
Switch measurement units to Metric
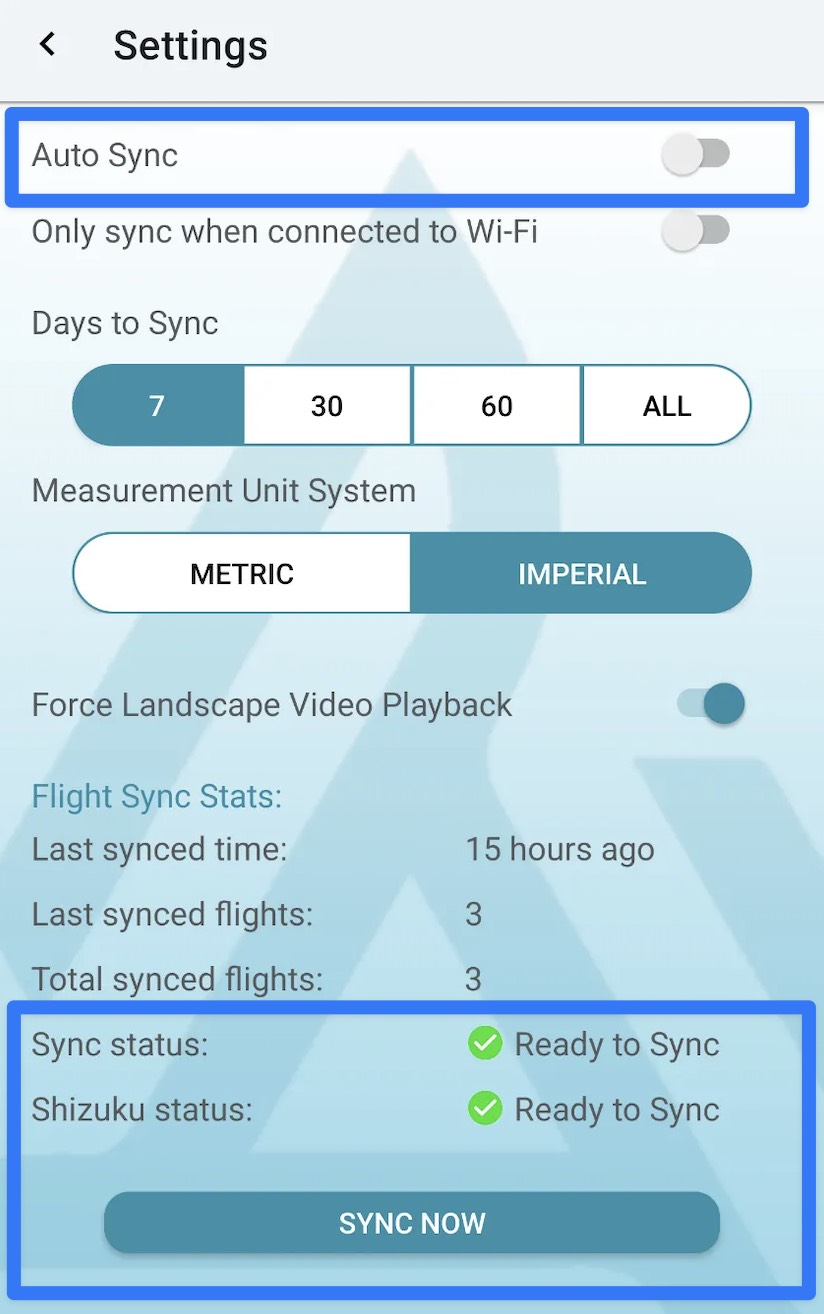(x=242, y=574)
